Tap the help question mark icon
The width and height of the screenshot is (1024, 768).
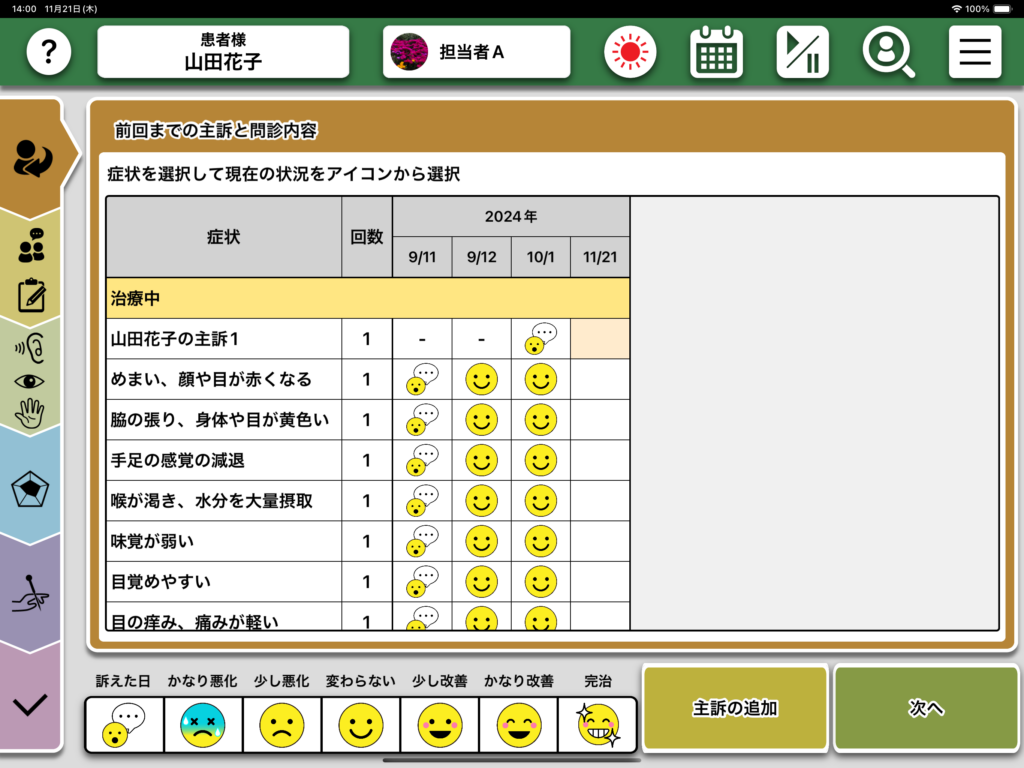[x=49, y=52]
